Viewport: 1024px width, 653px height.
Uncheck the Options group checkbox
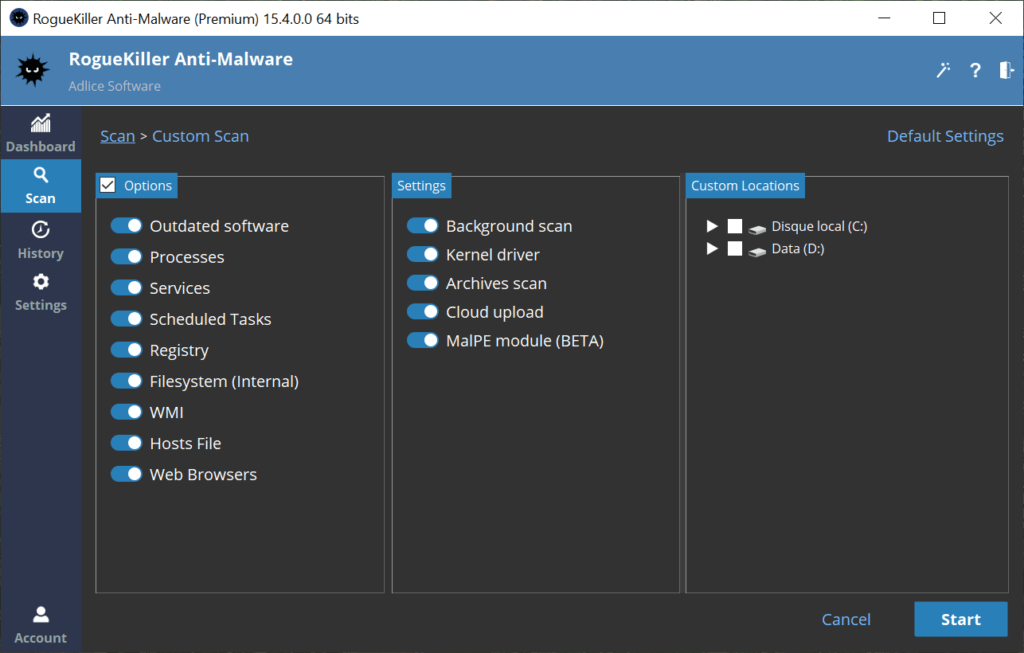(x=109, y=185)
